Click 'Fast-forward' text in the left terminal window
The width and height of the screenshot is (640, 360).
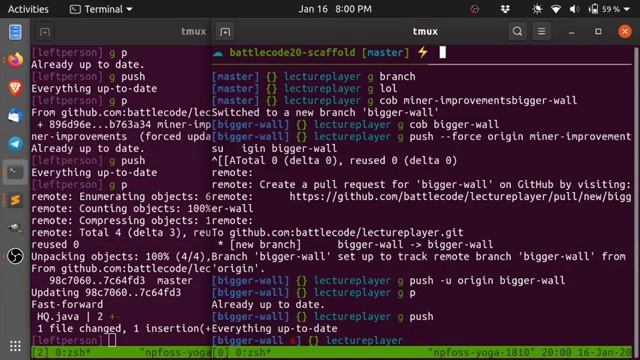click(67, 304)
